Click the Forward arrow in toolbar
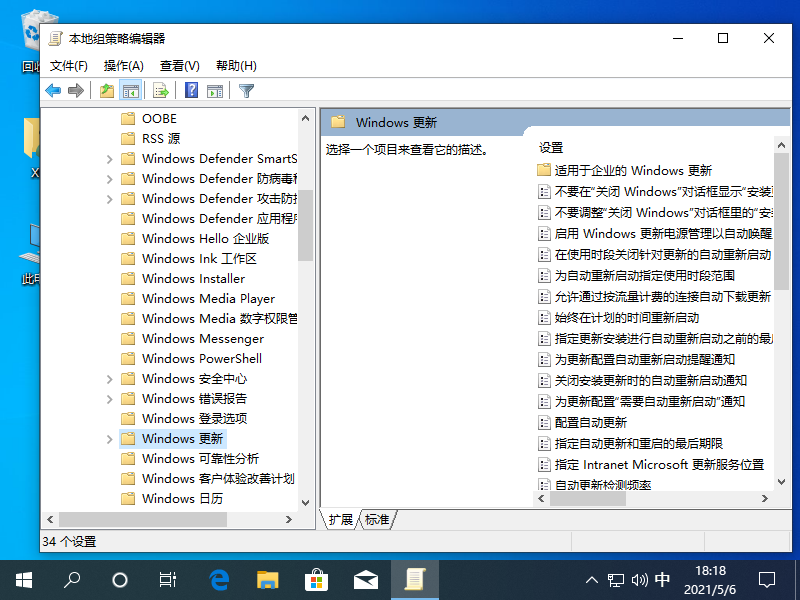800x600 pixels. tap(76, 91)
